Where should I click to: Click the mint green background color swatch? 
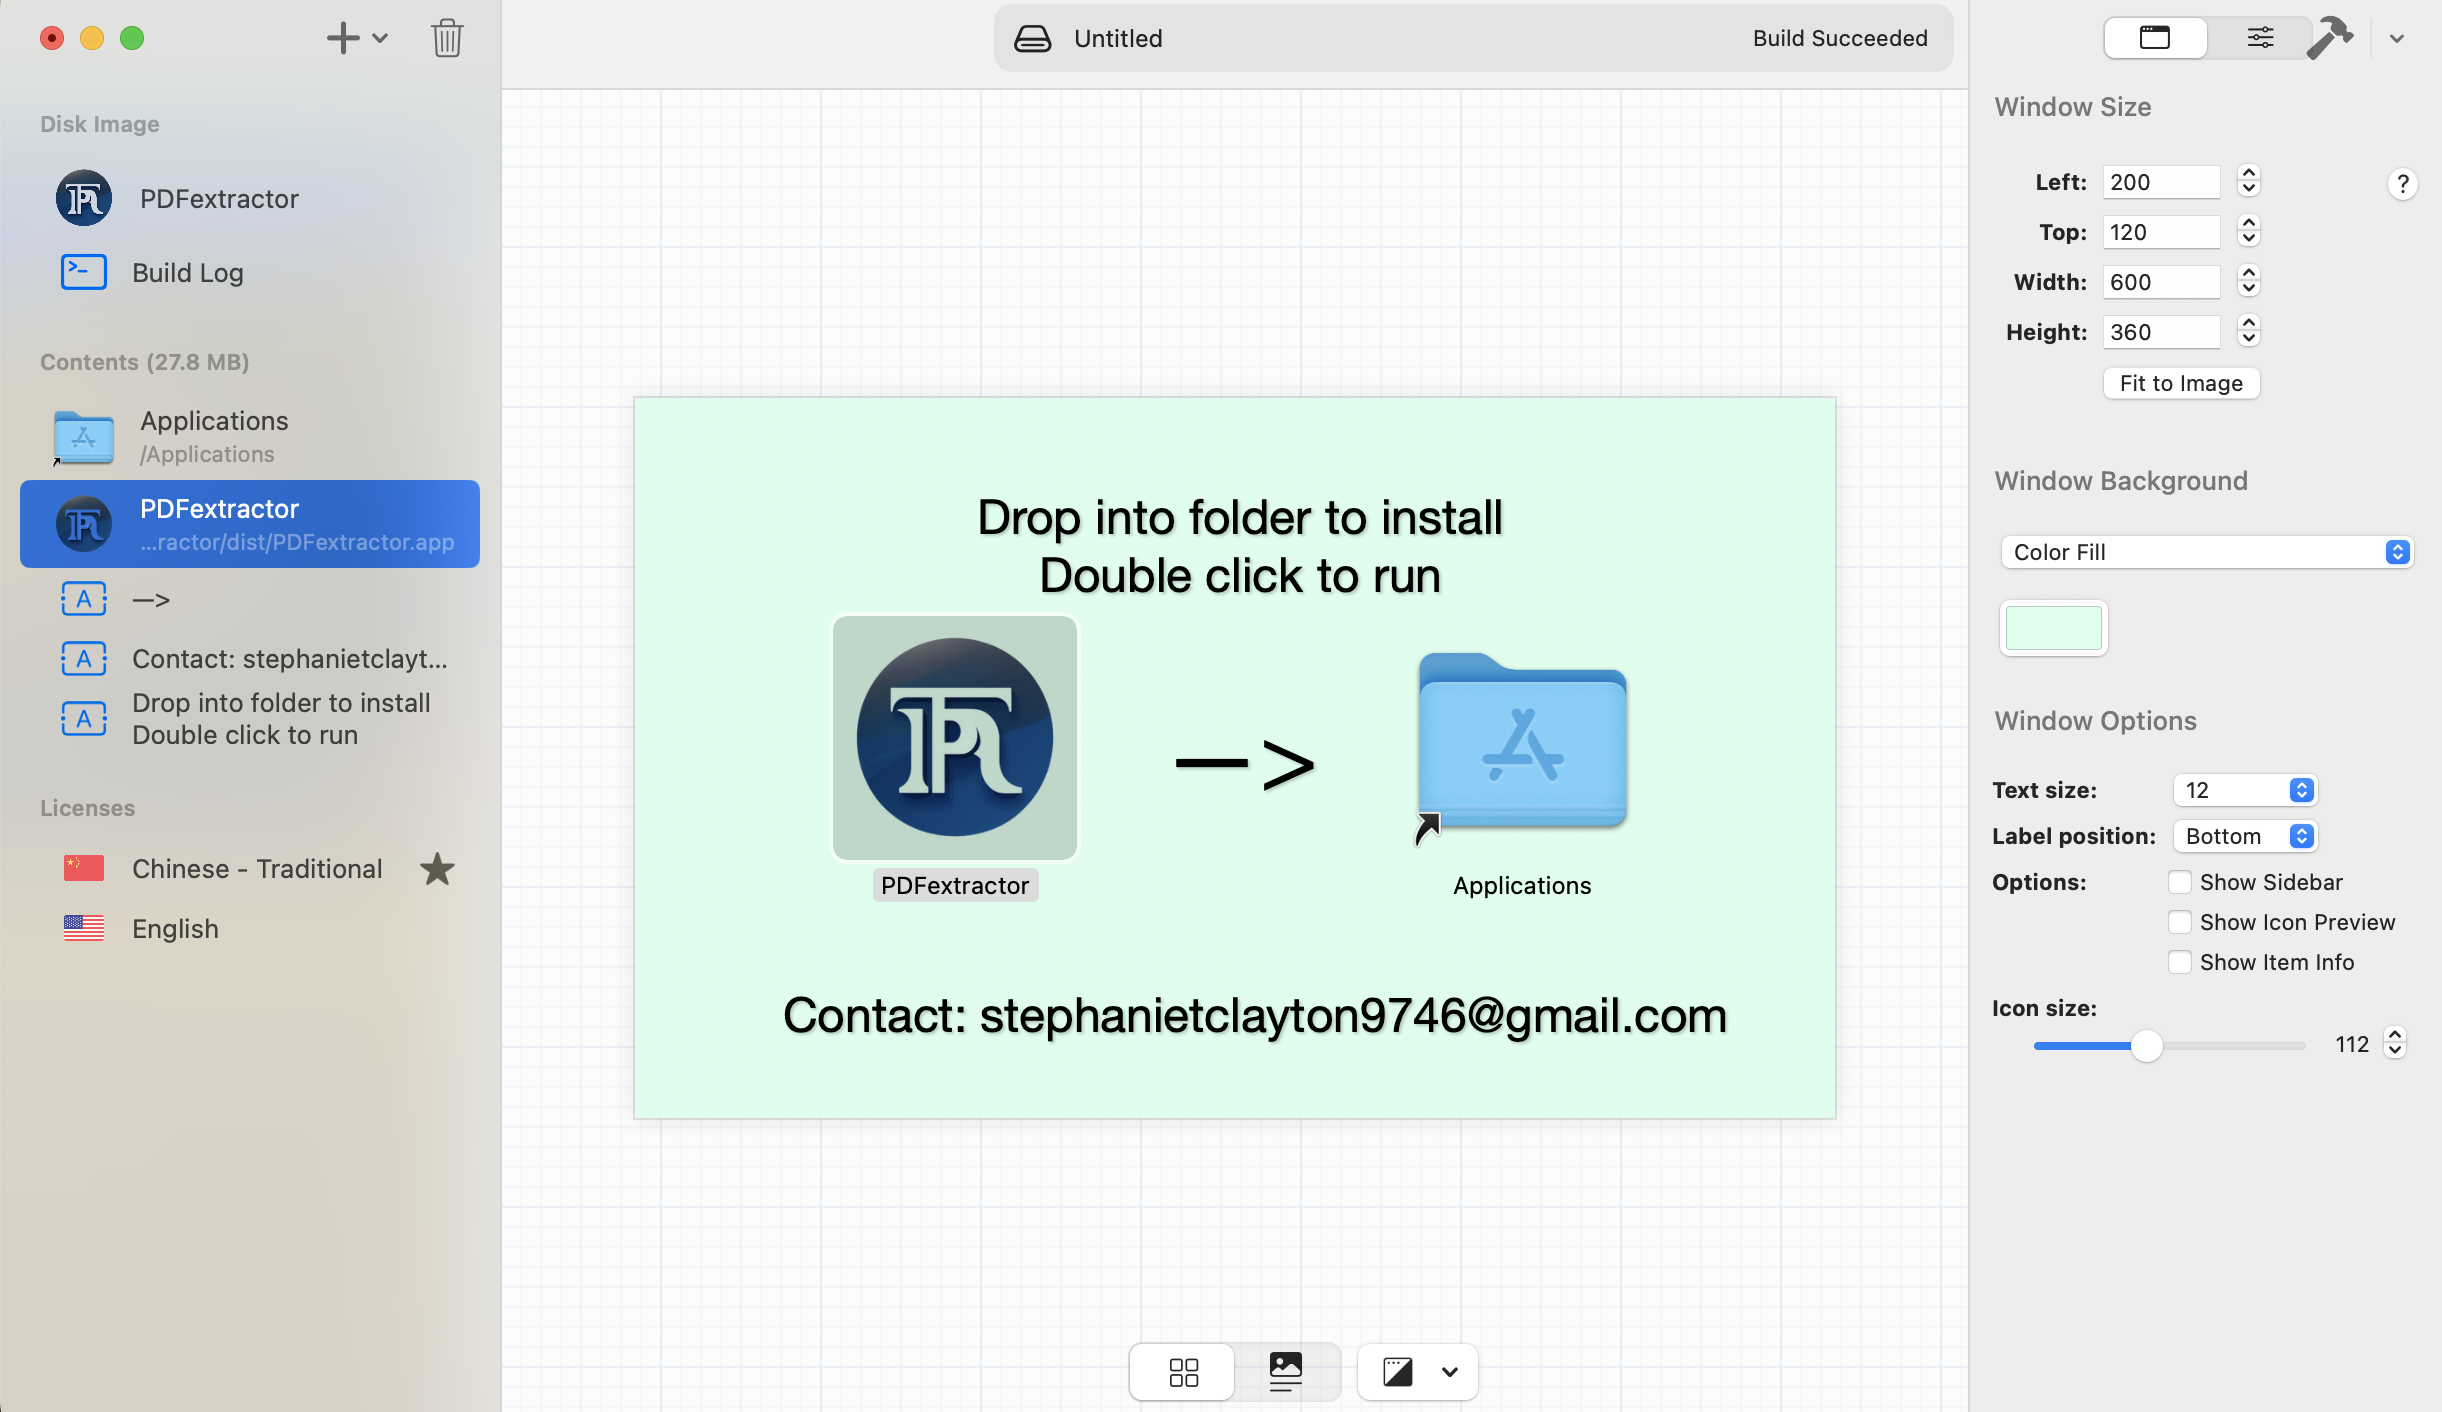coord(2054,628)
